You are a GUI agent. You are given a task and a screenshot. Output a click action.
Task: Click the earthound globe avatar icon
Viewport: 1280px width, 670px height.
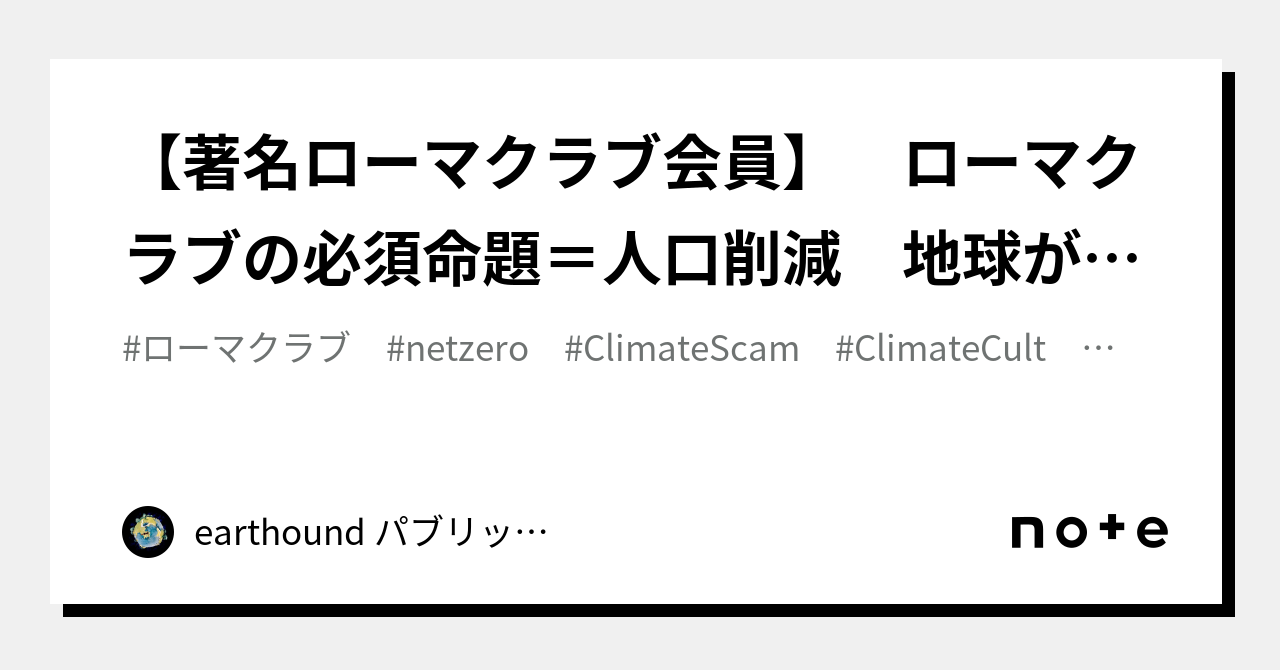tap(148, 532)
